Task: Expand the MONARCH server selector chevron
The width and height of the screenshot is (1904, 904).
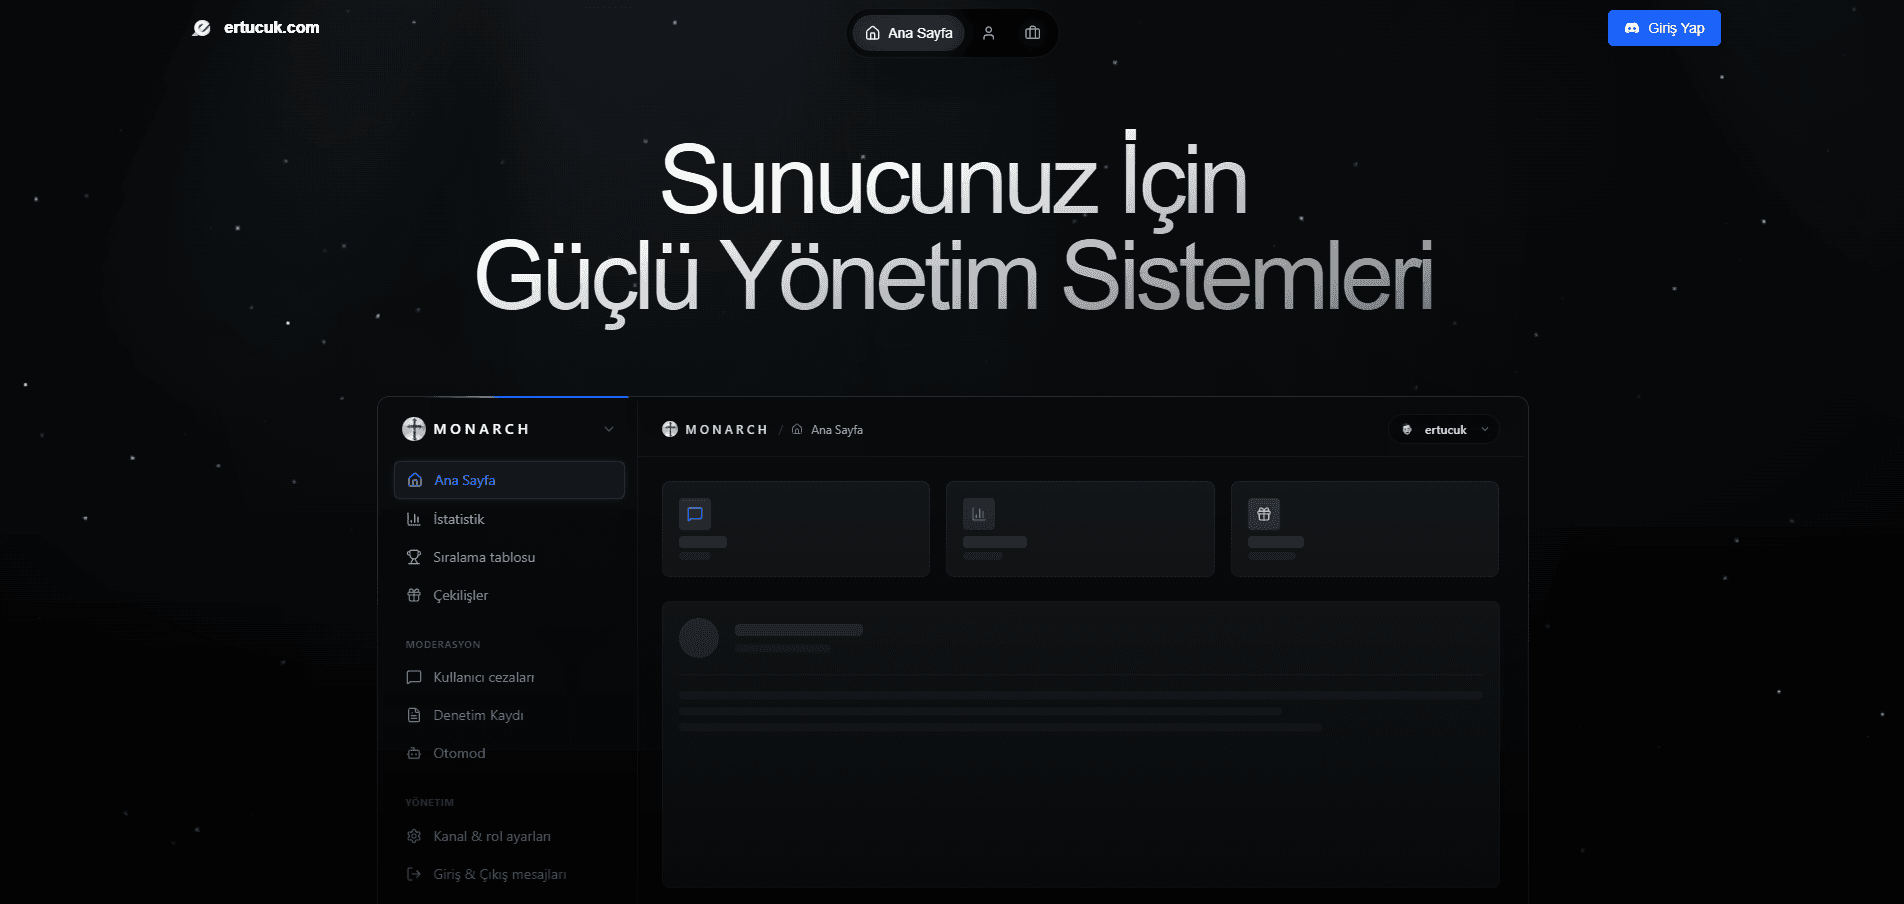Action: pyautogui.click(x=609, y=428)
